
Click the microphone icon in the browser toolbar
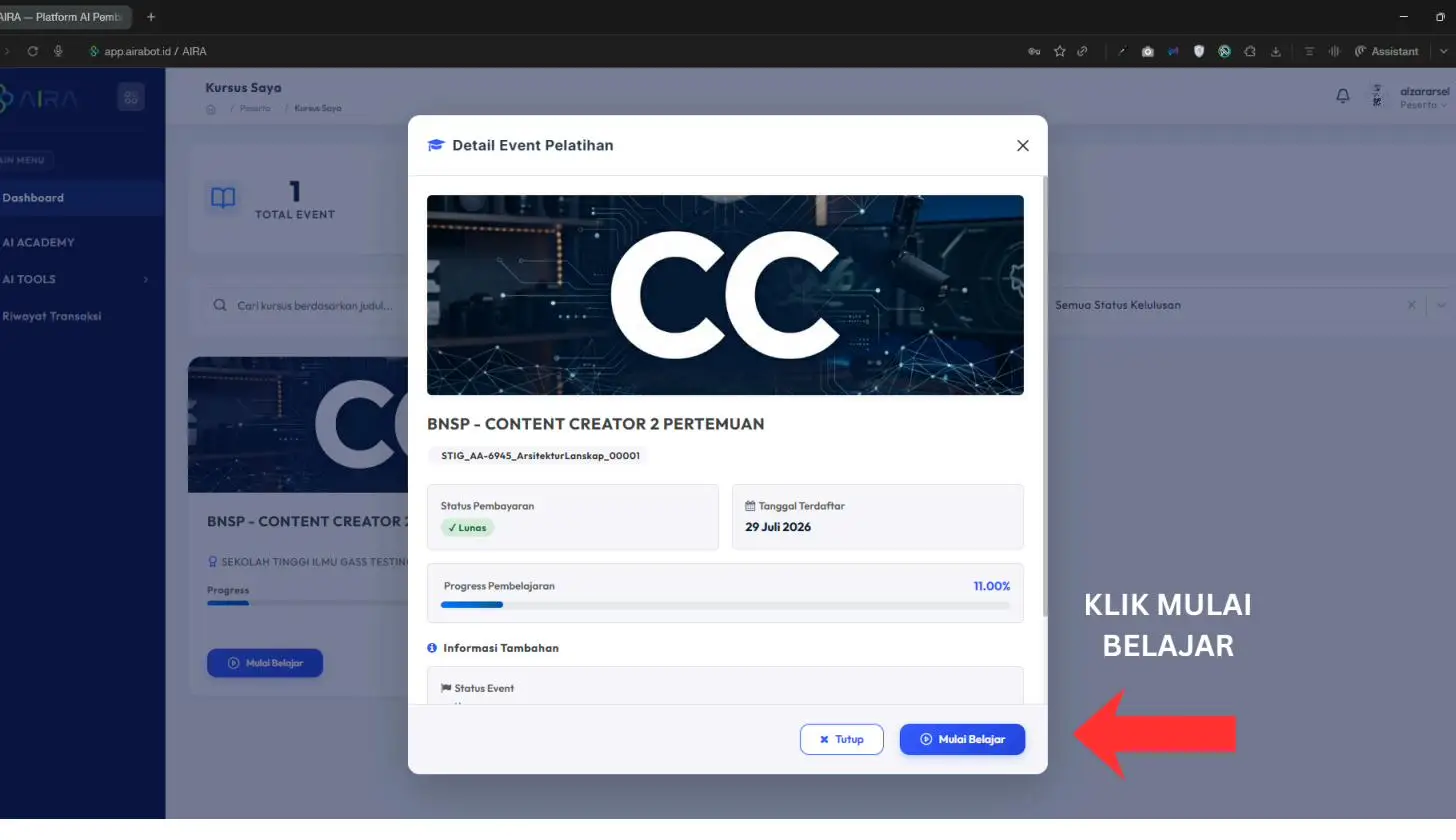[x=58, y=51]
